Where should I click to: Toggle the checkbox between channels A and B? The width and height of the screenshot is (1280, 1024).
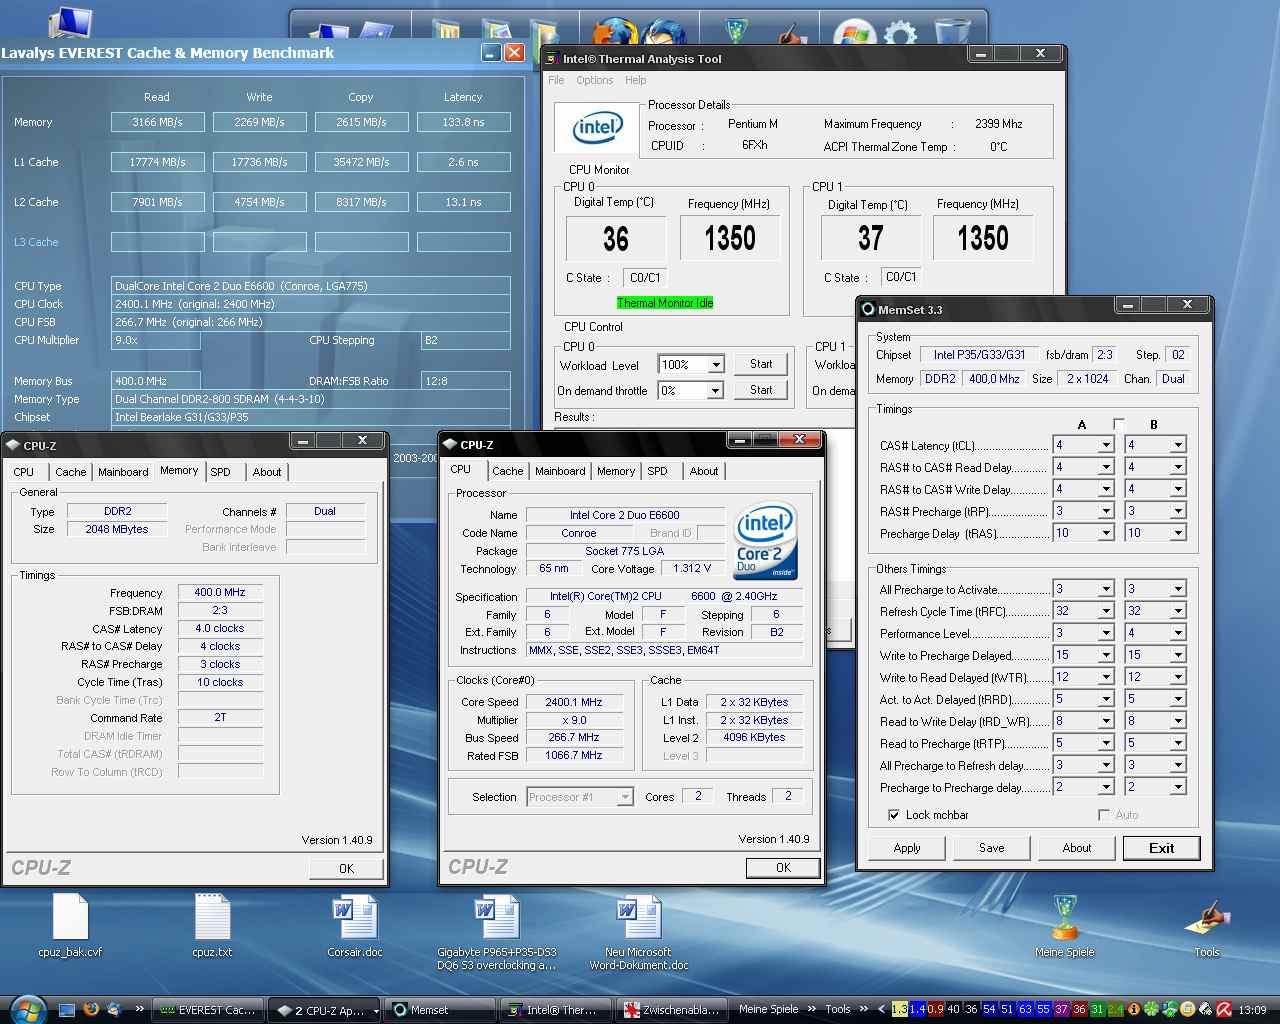click(1118, 424)
